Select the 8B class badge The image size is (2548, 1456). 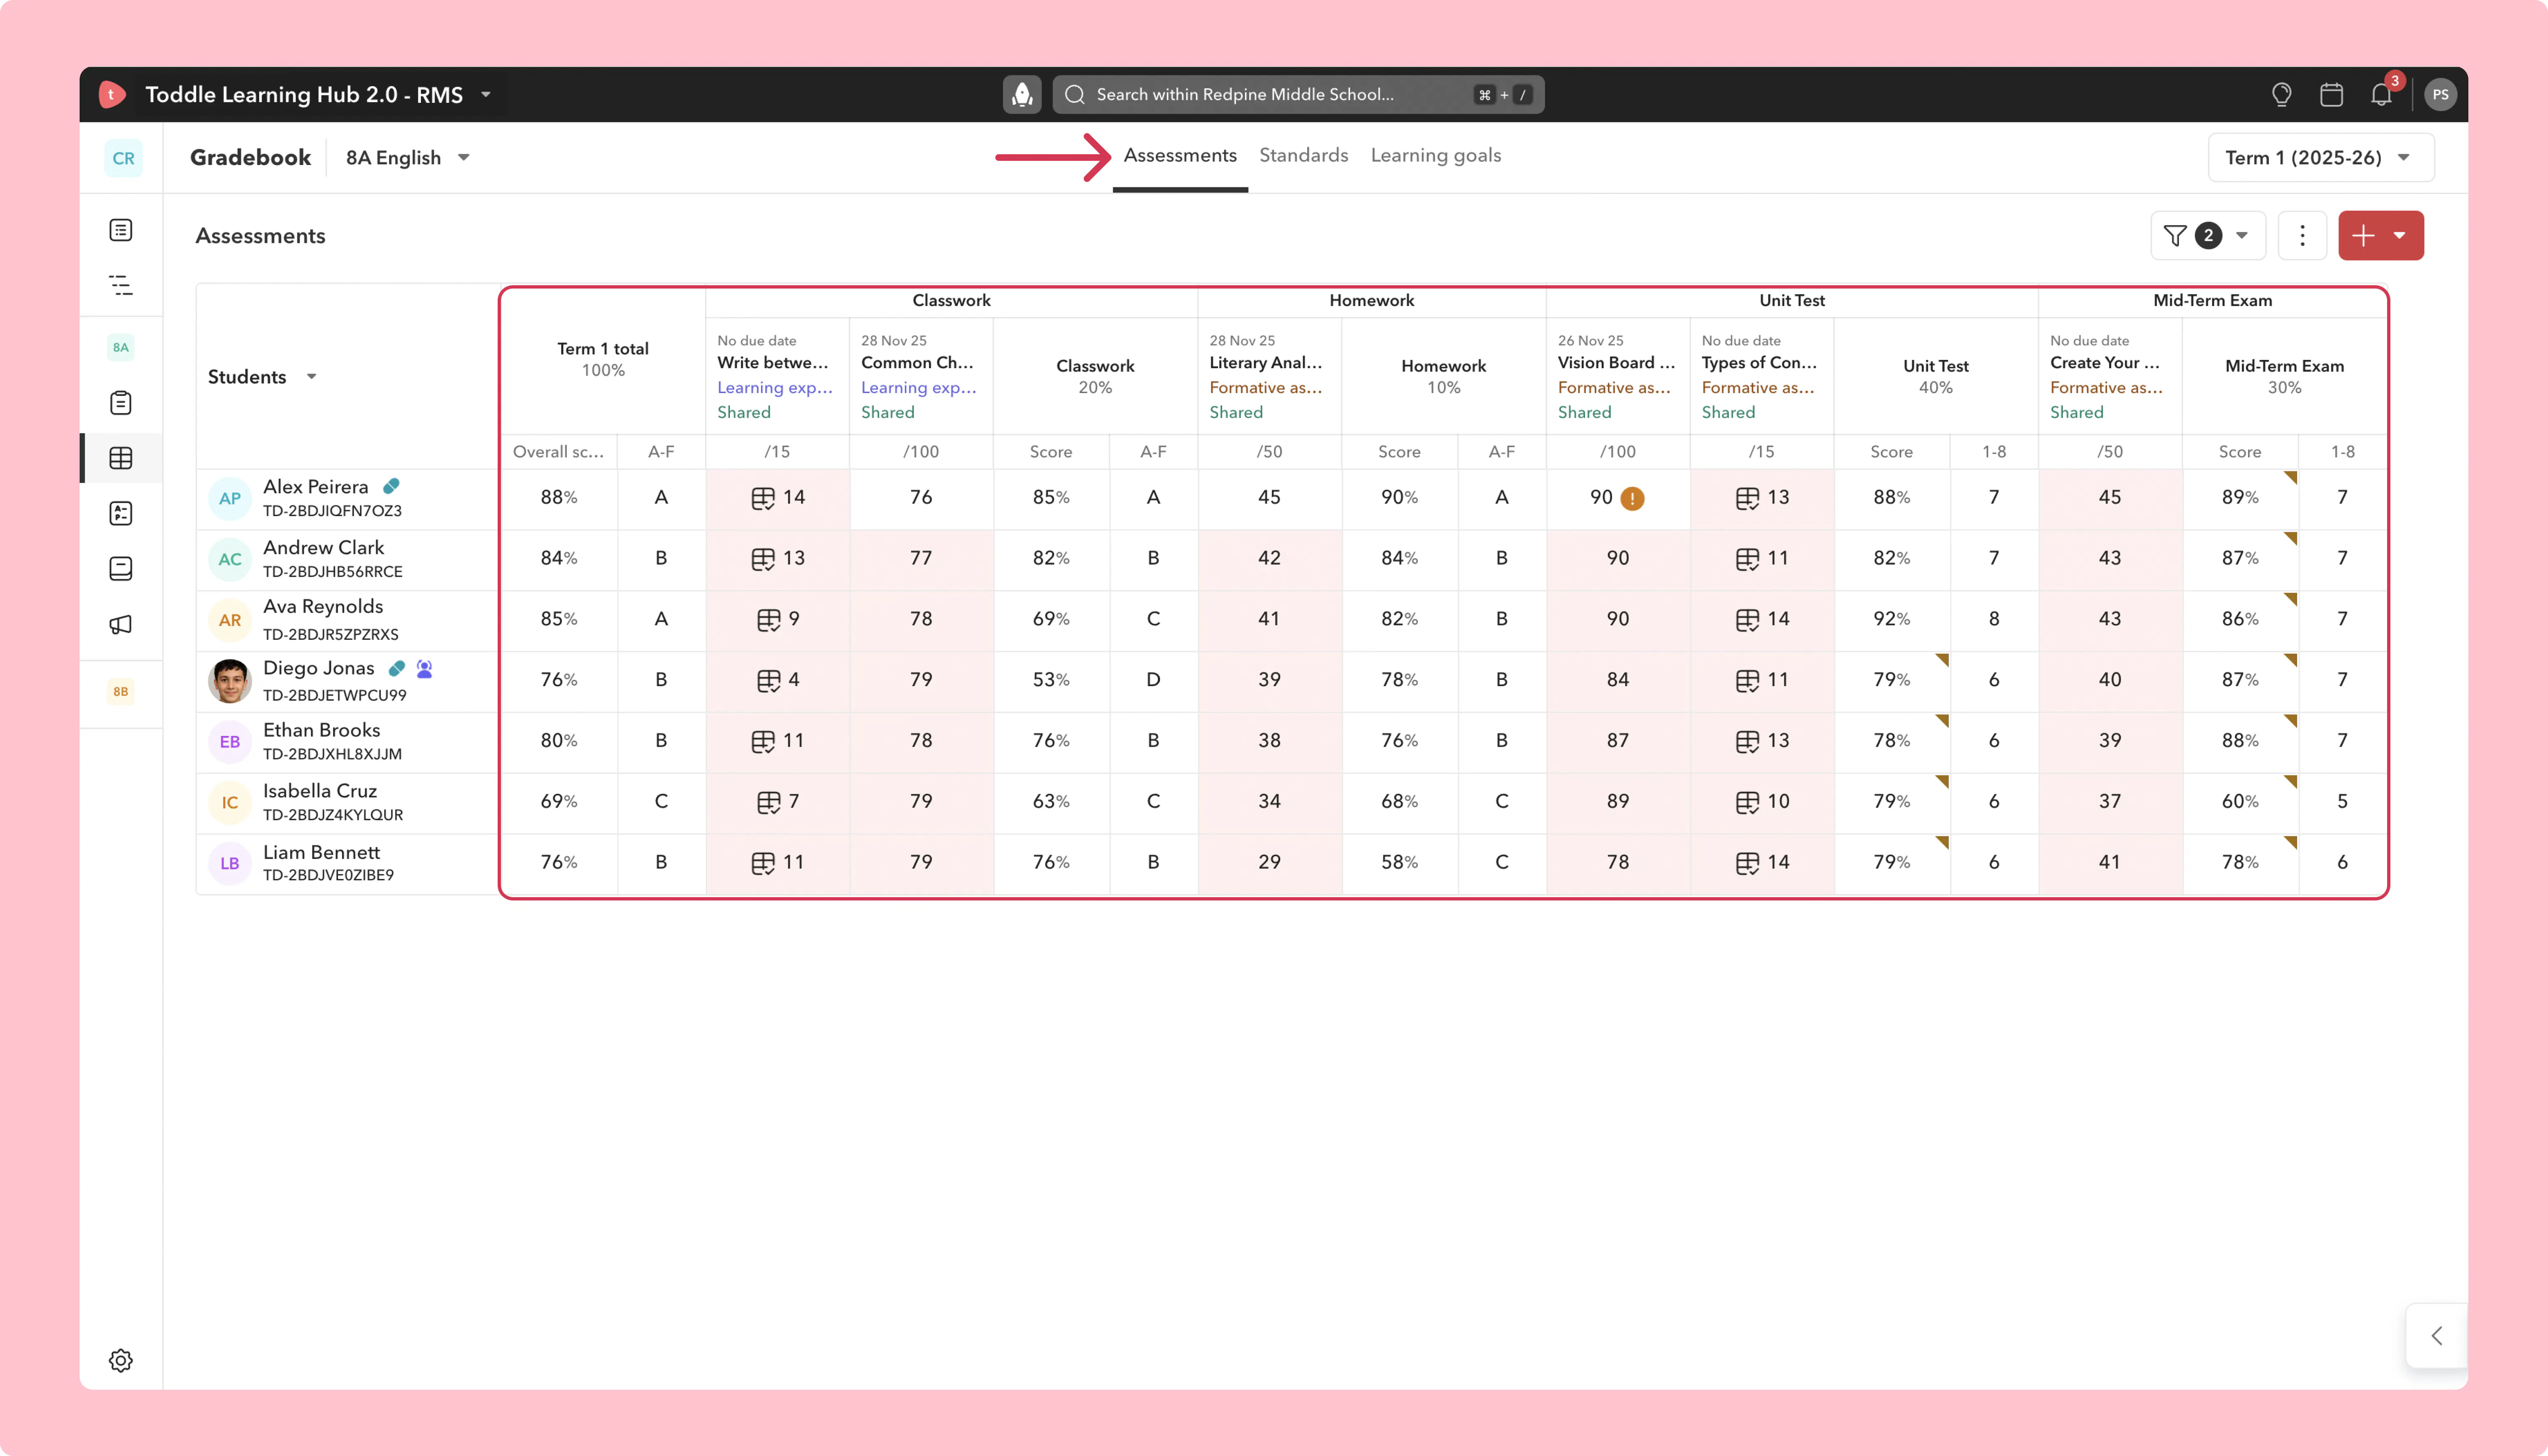121,691
